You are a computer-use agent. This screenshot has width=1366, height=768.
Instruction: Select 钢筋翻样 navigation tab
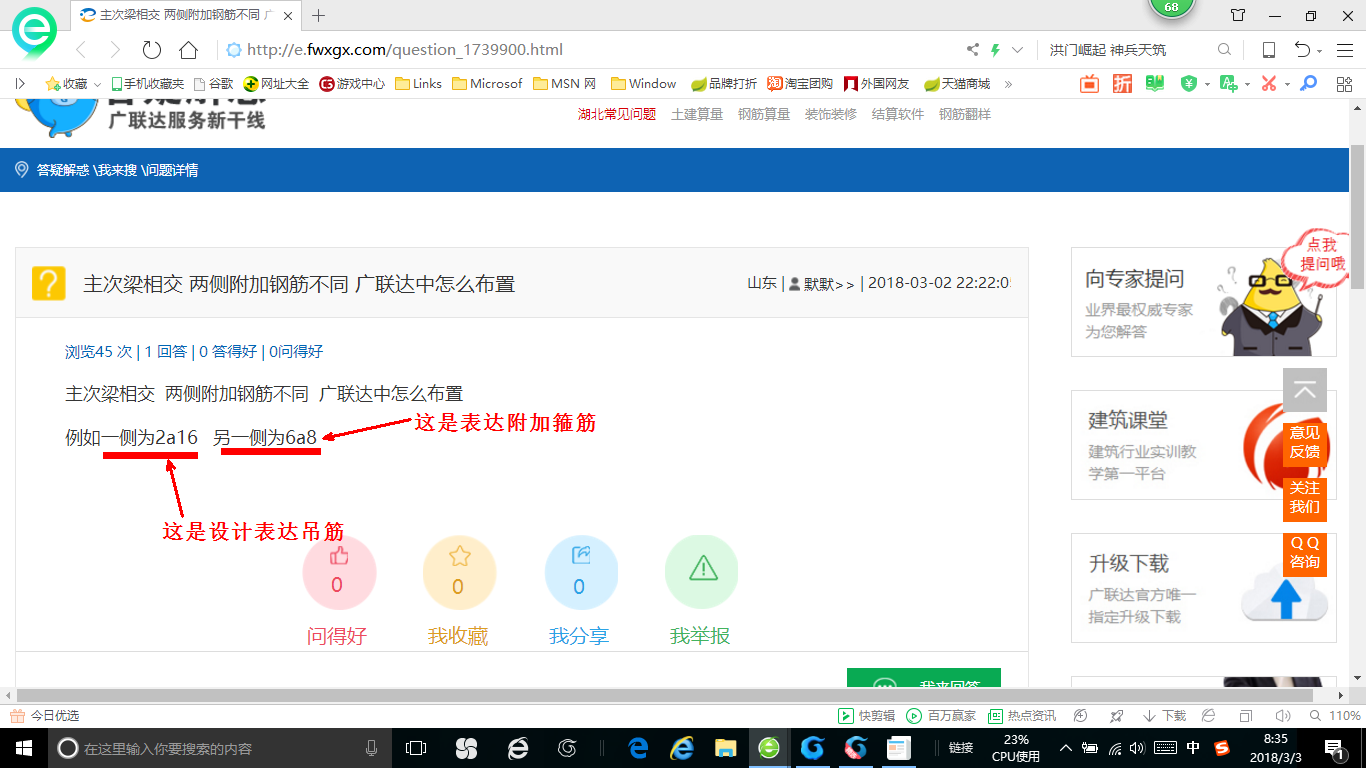coord(965,114)
